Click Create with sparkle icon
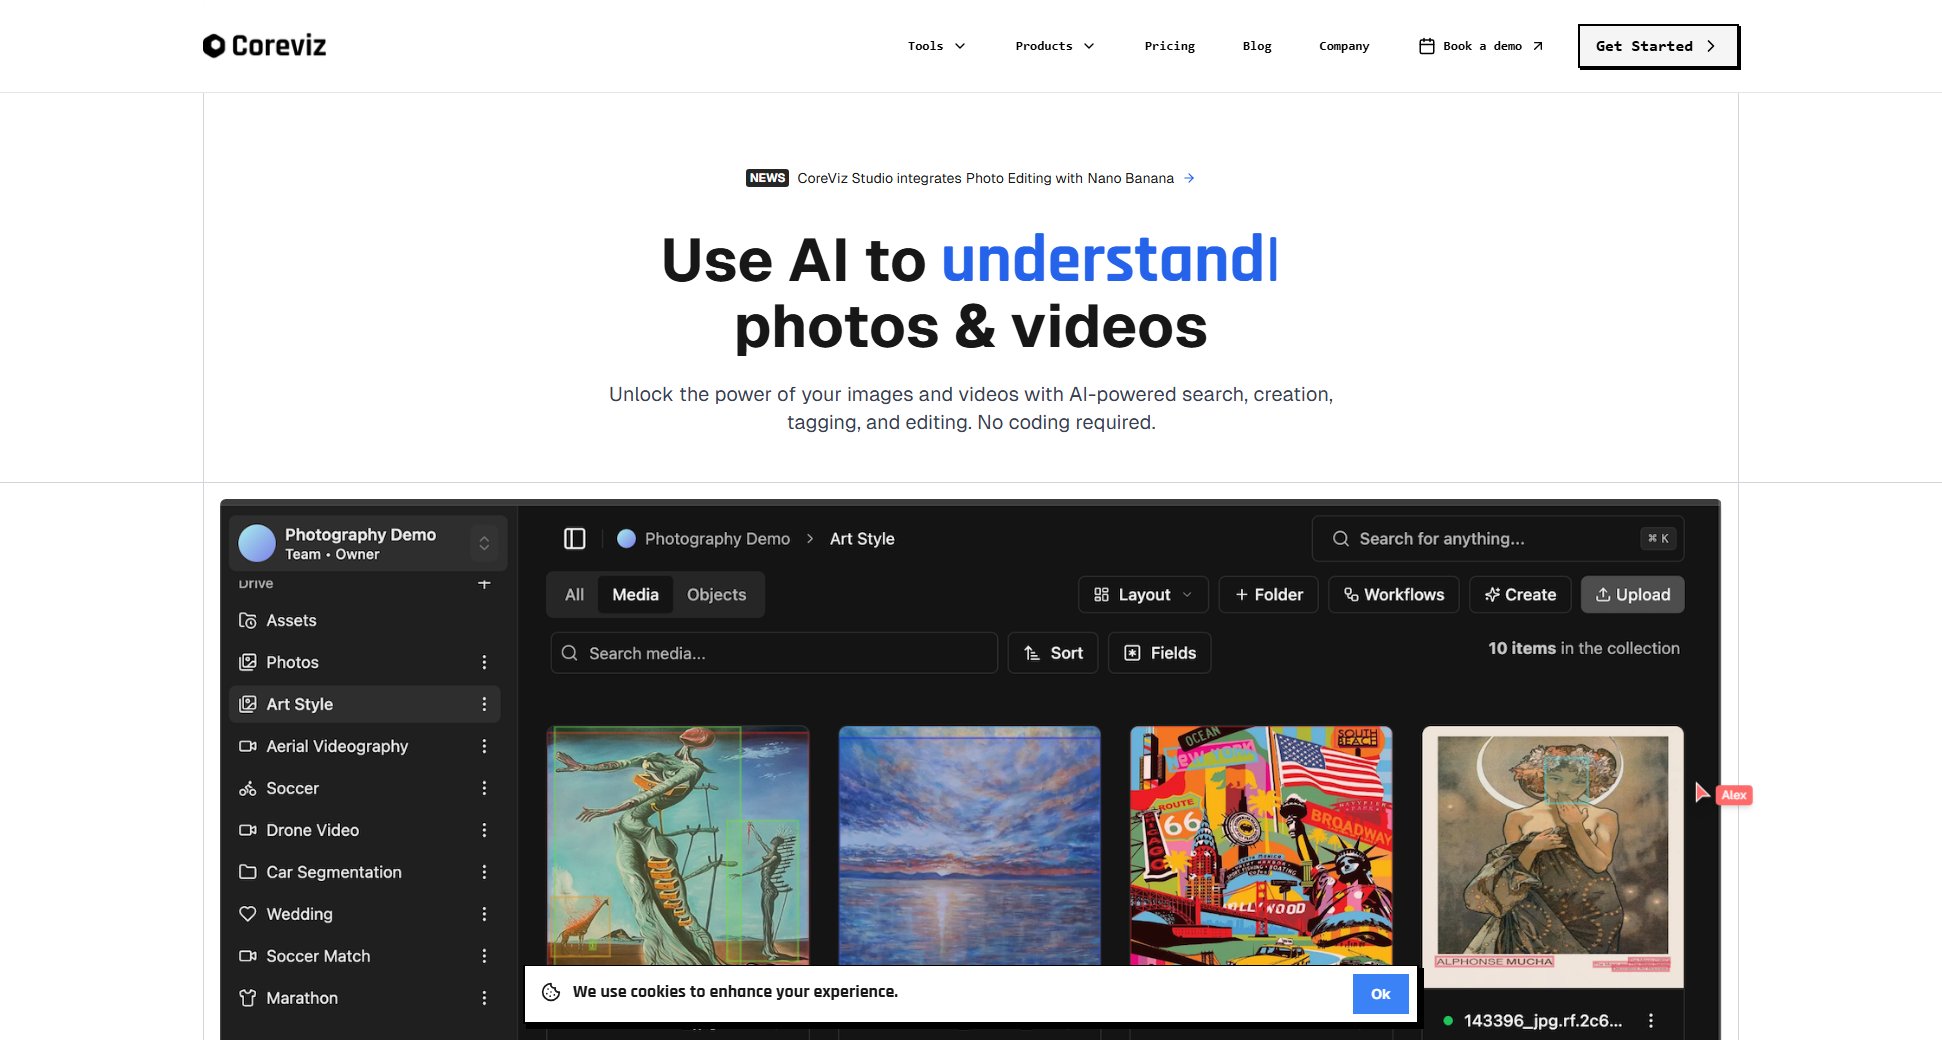 tap(1520, 595)
